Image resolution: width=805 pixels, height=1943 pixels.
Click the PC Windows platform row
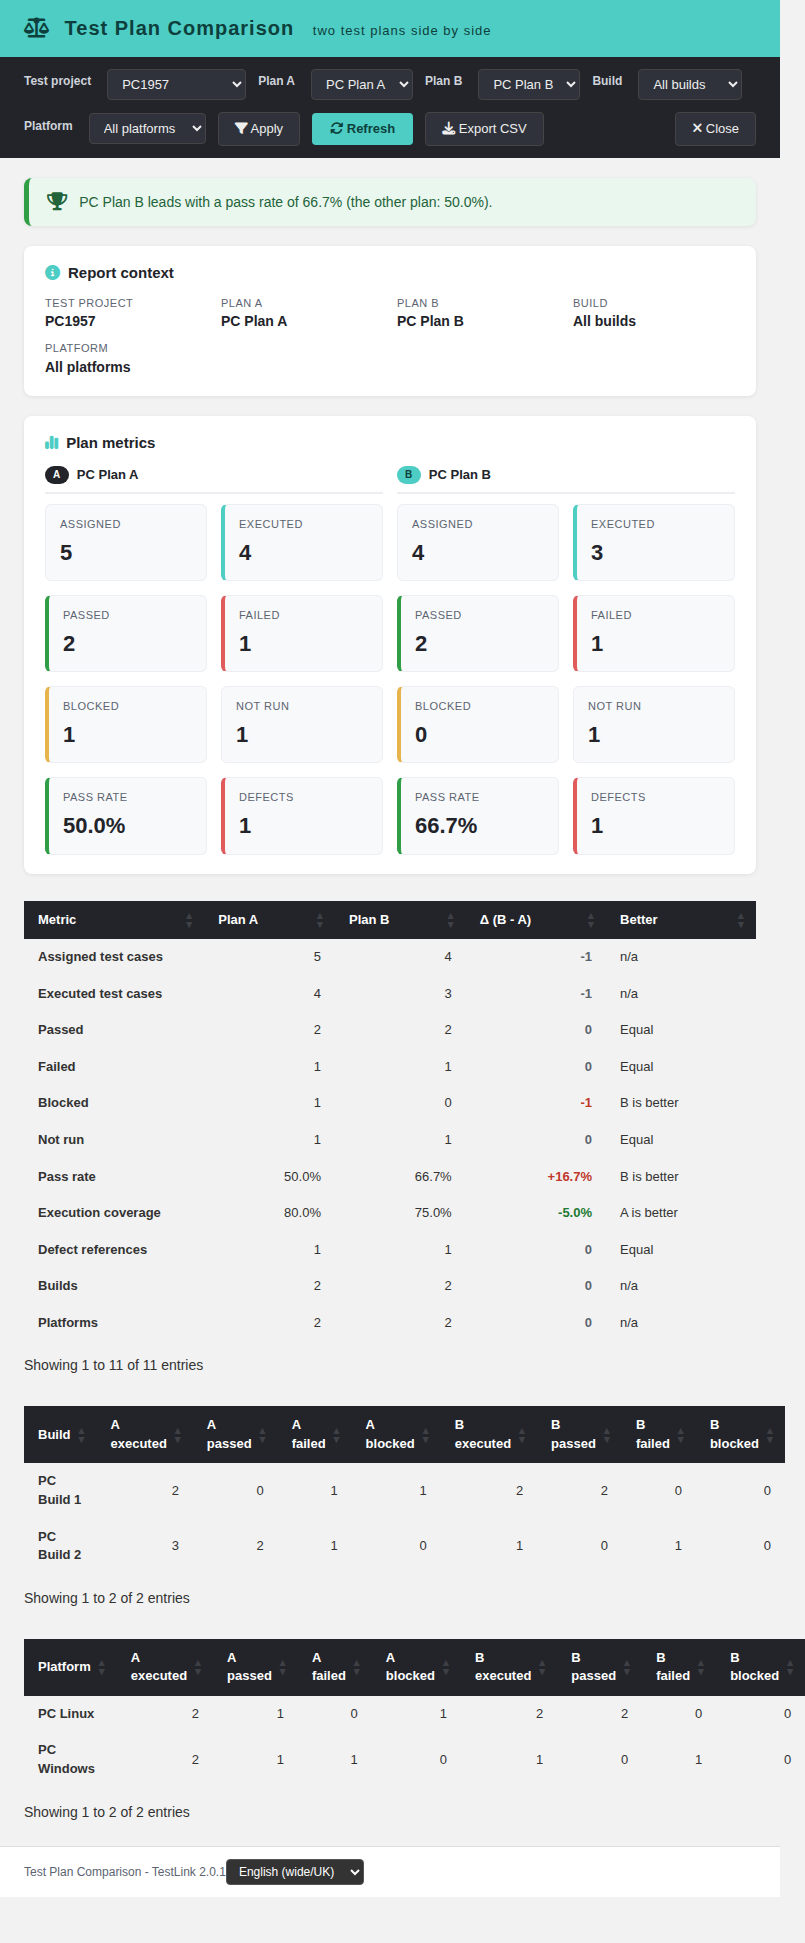(x=414, y=1759)
